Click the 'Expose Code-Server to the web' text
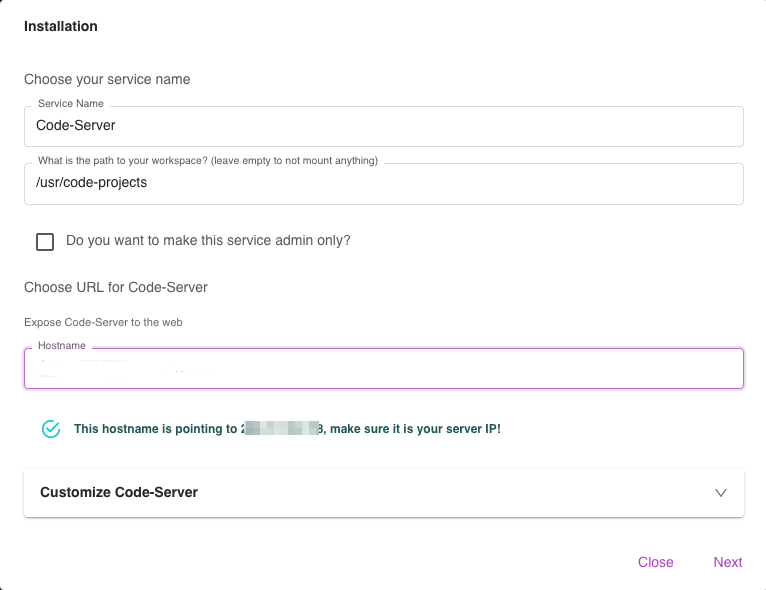This screenshot has height=590, width=766. (103, 323)
